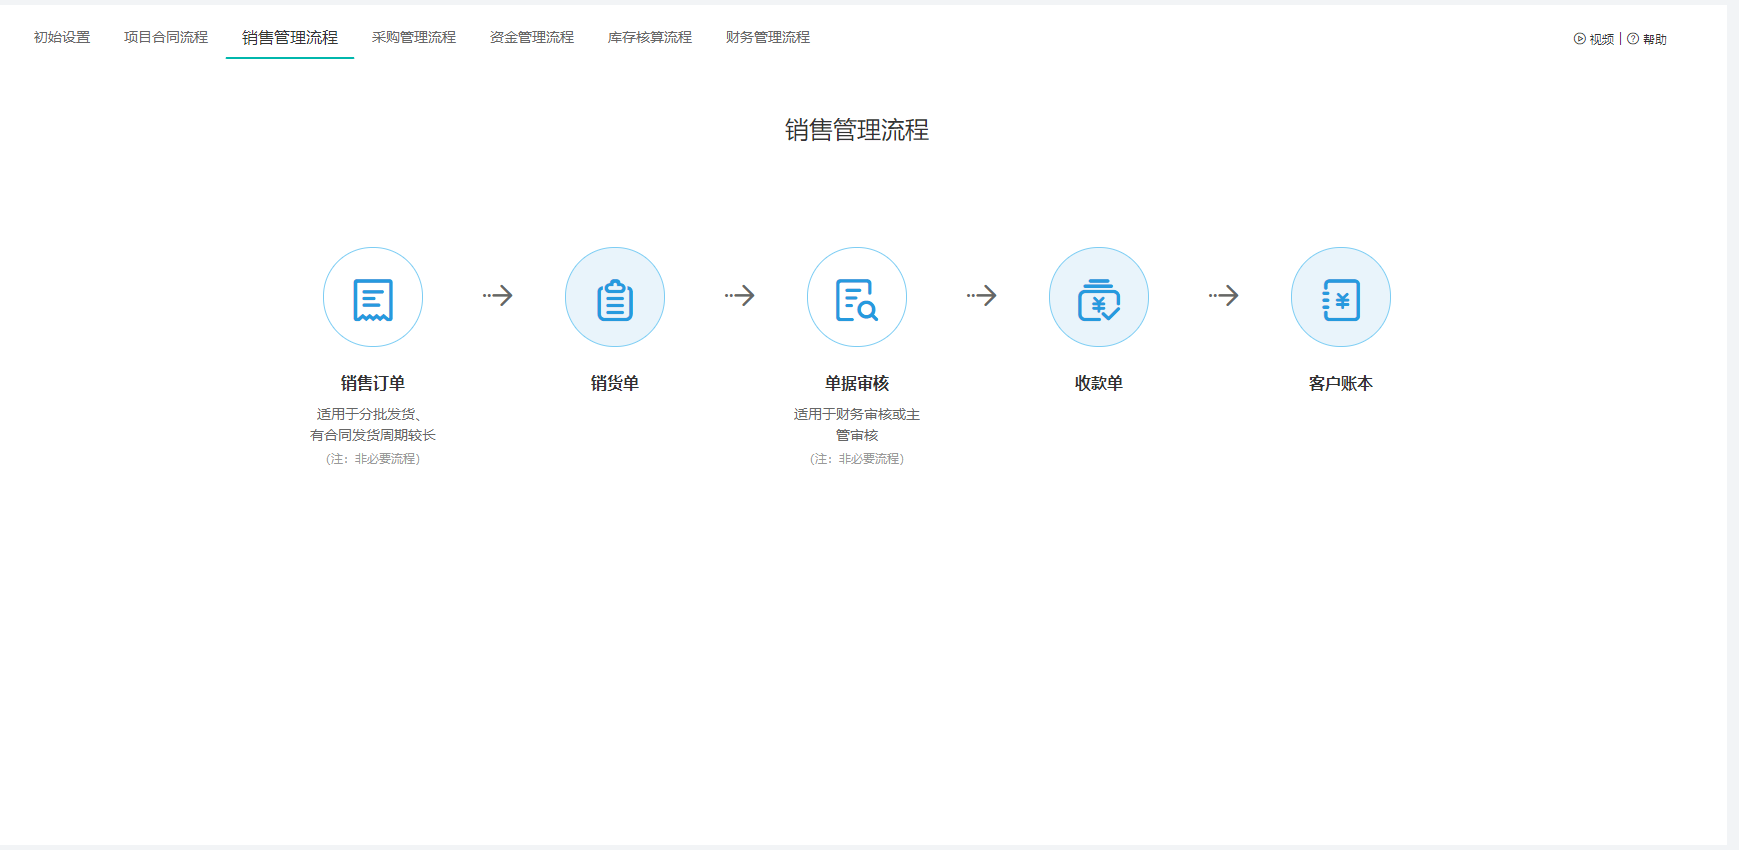Click the 客户账本 step label

(1341, 383)
